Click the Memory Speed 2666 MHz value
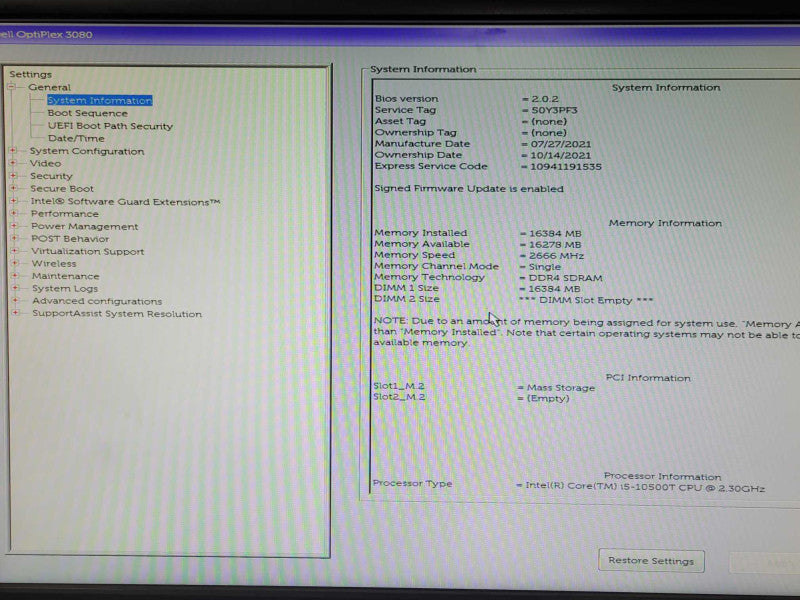This screenshot has height=600, width=800. [556, 256]
